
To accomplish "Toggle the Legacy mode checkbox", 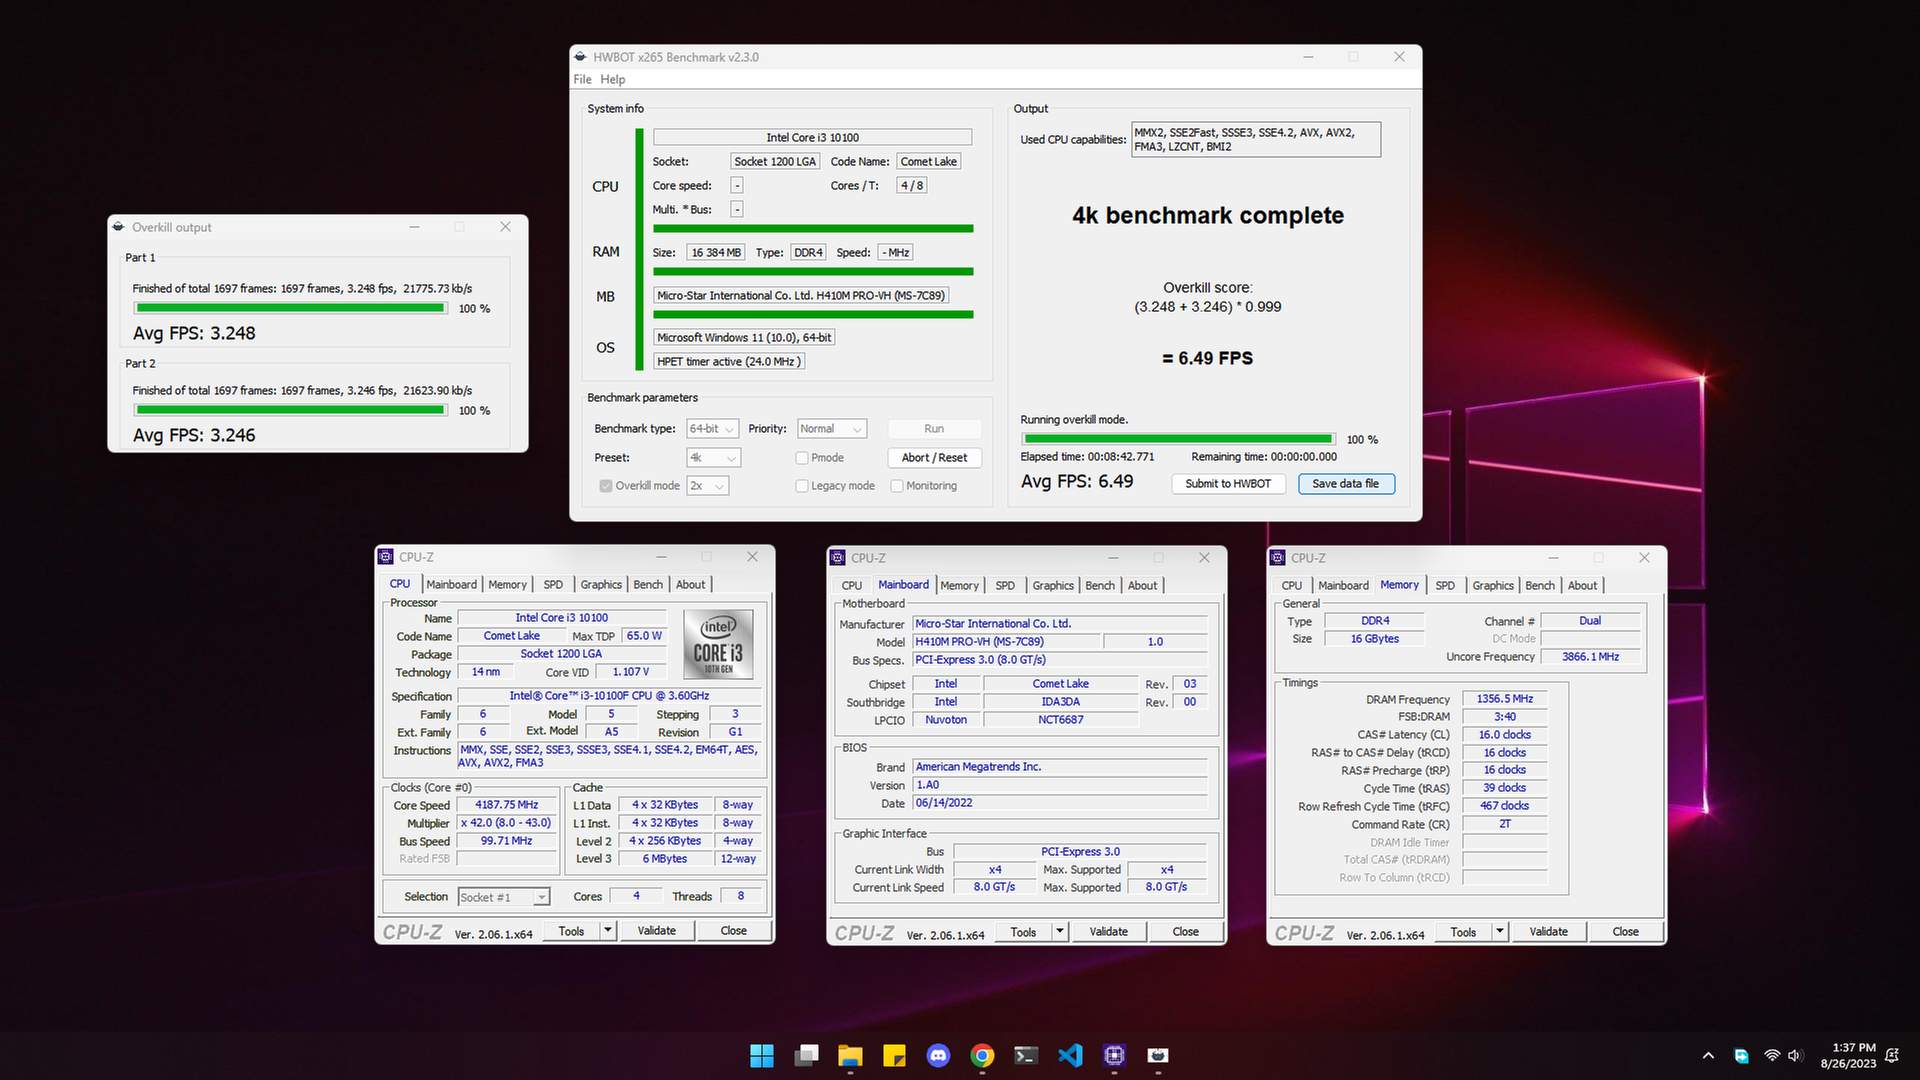I will coord(802,486).
